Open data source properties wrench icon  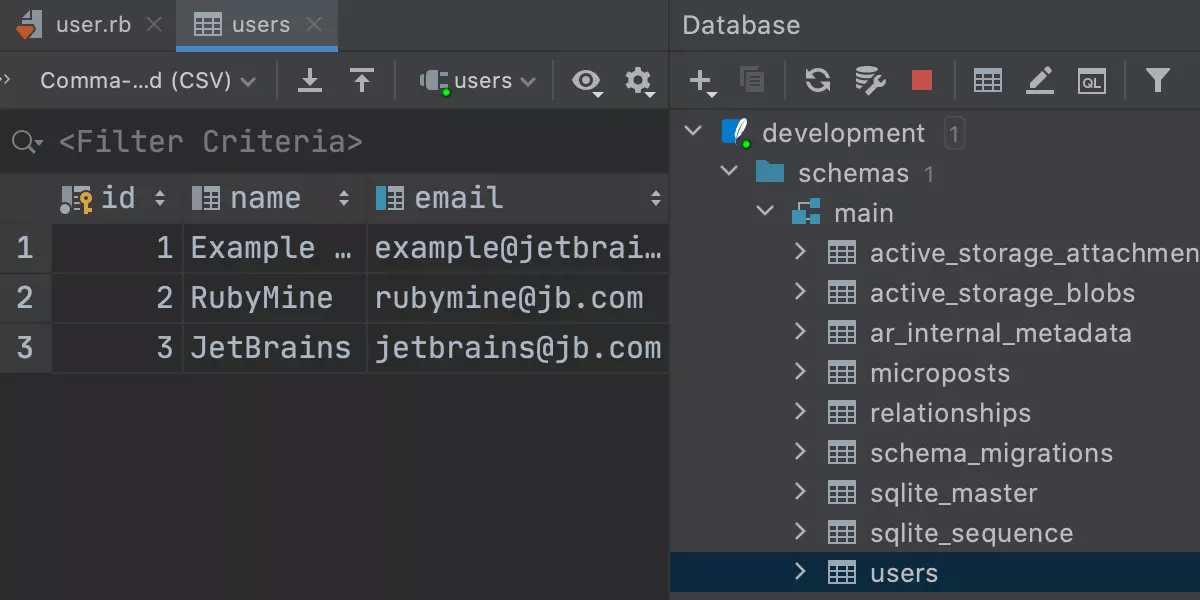(x=870, y=81)
